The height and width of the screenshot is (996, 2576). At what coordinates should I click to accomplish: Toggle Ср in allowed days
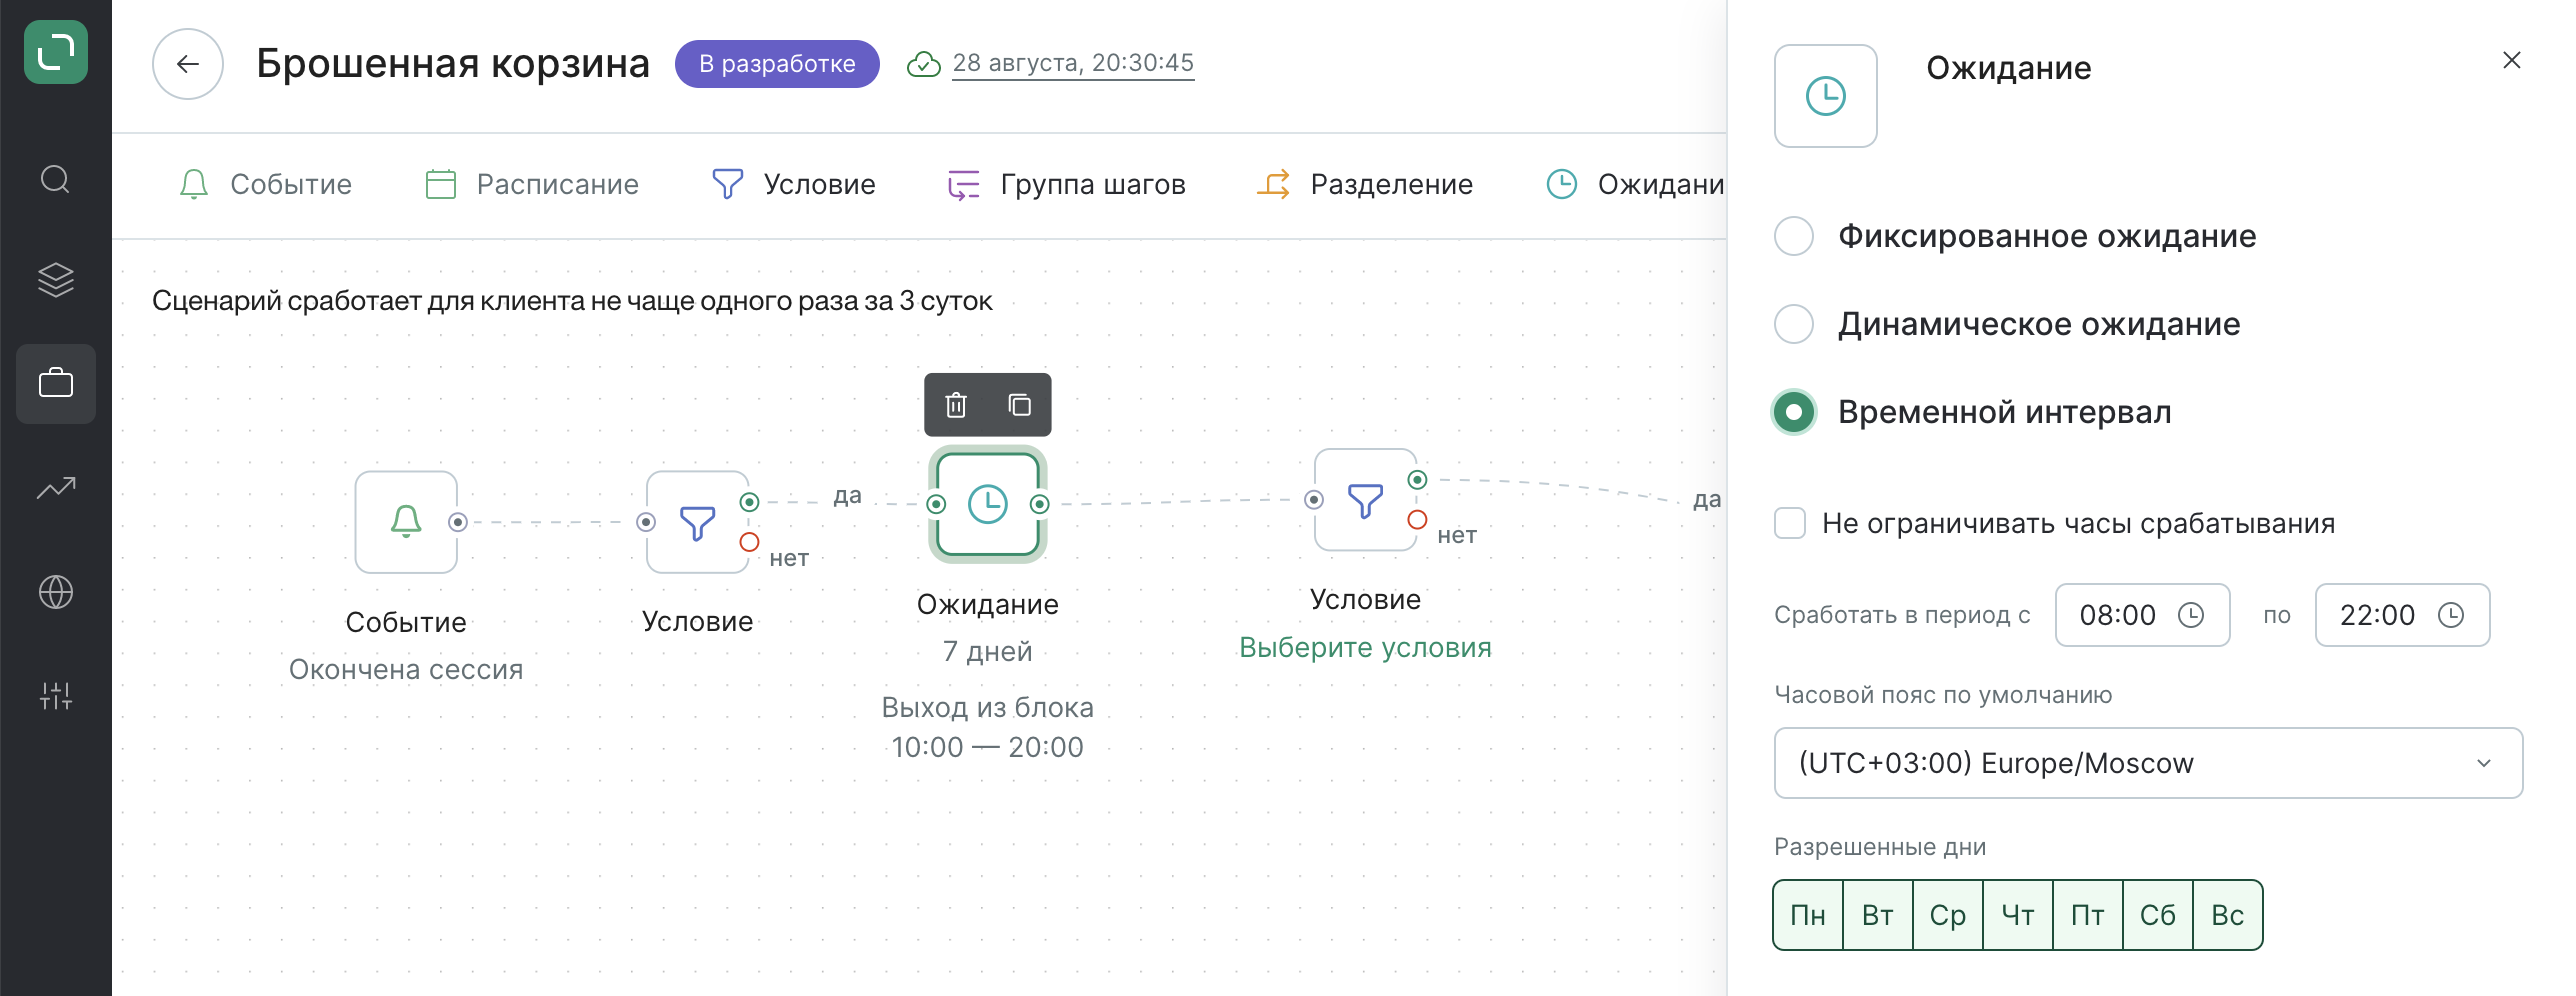1948,915
